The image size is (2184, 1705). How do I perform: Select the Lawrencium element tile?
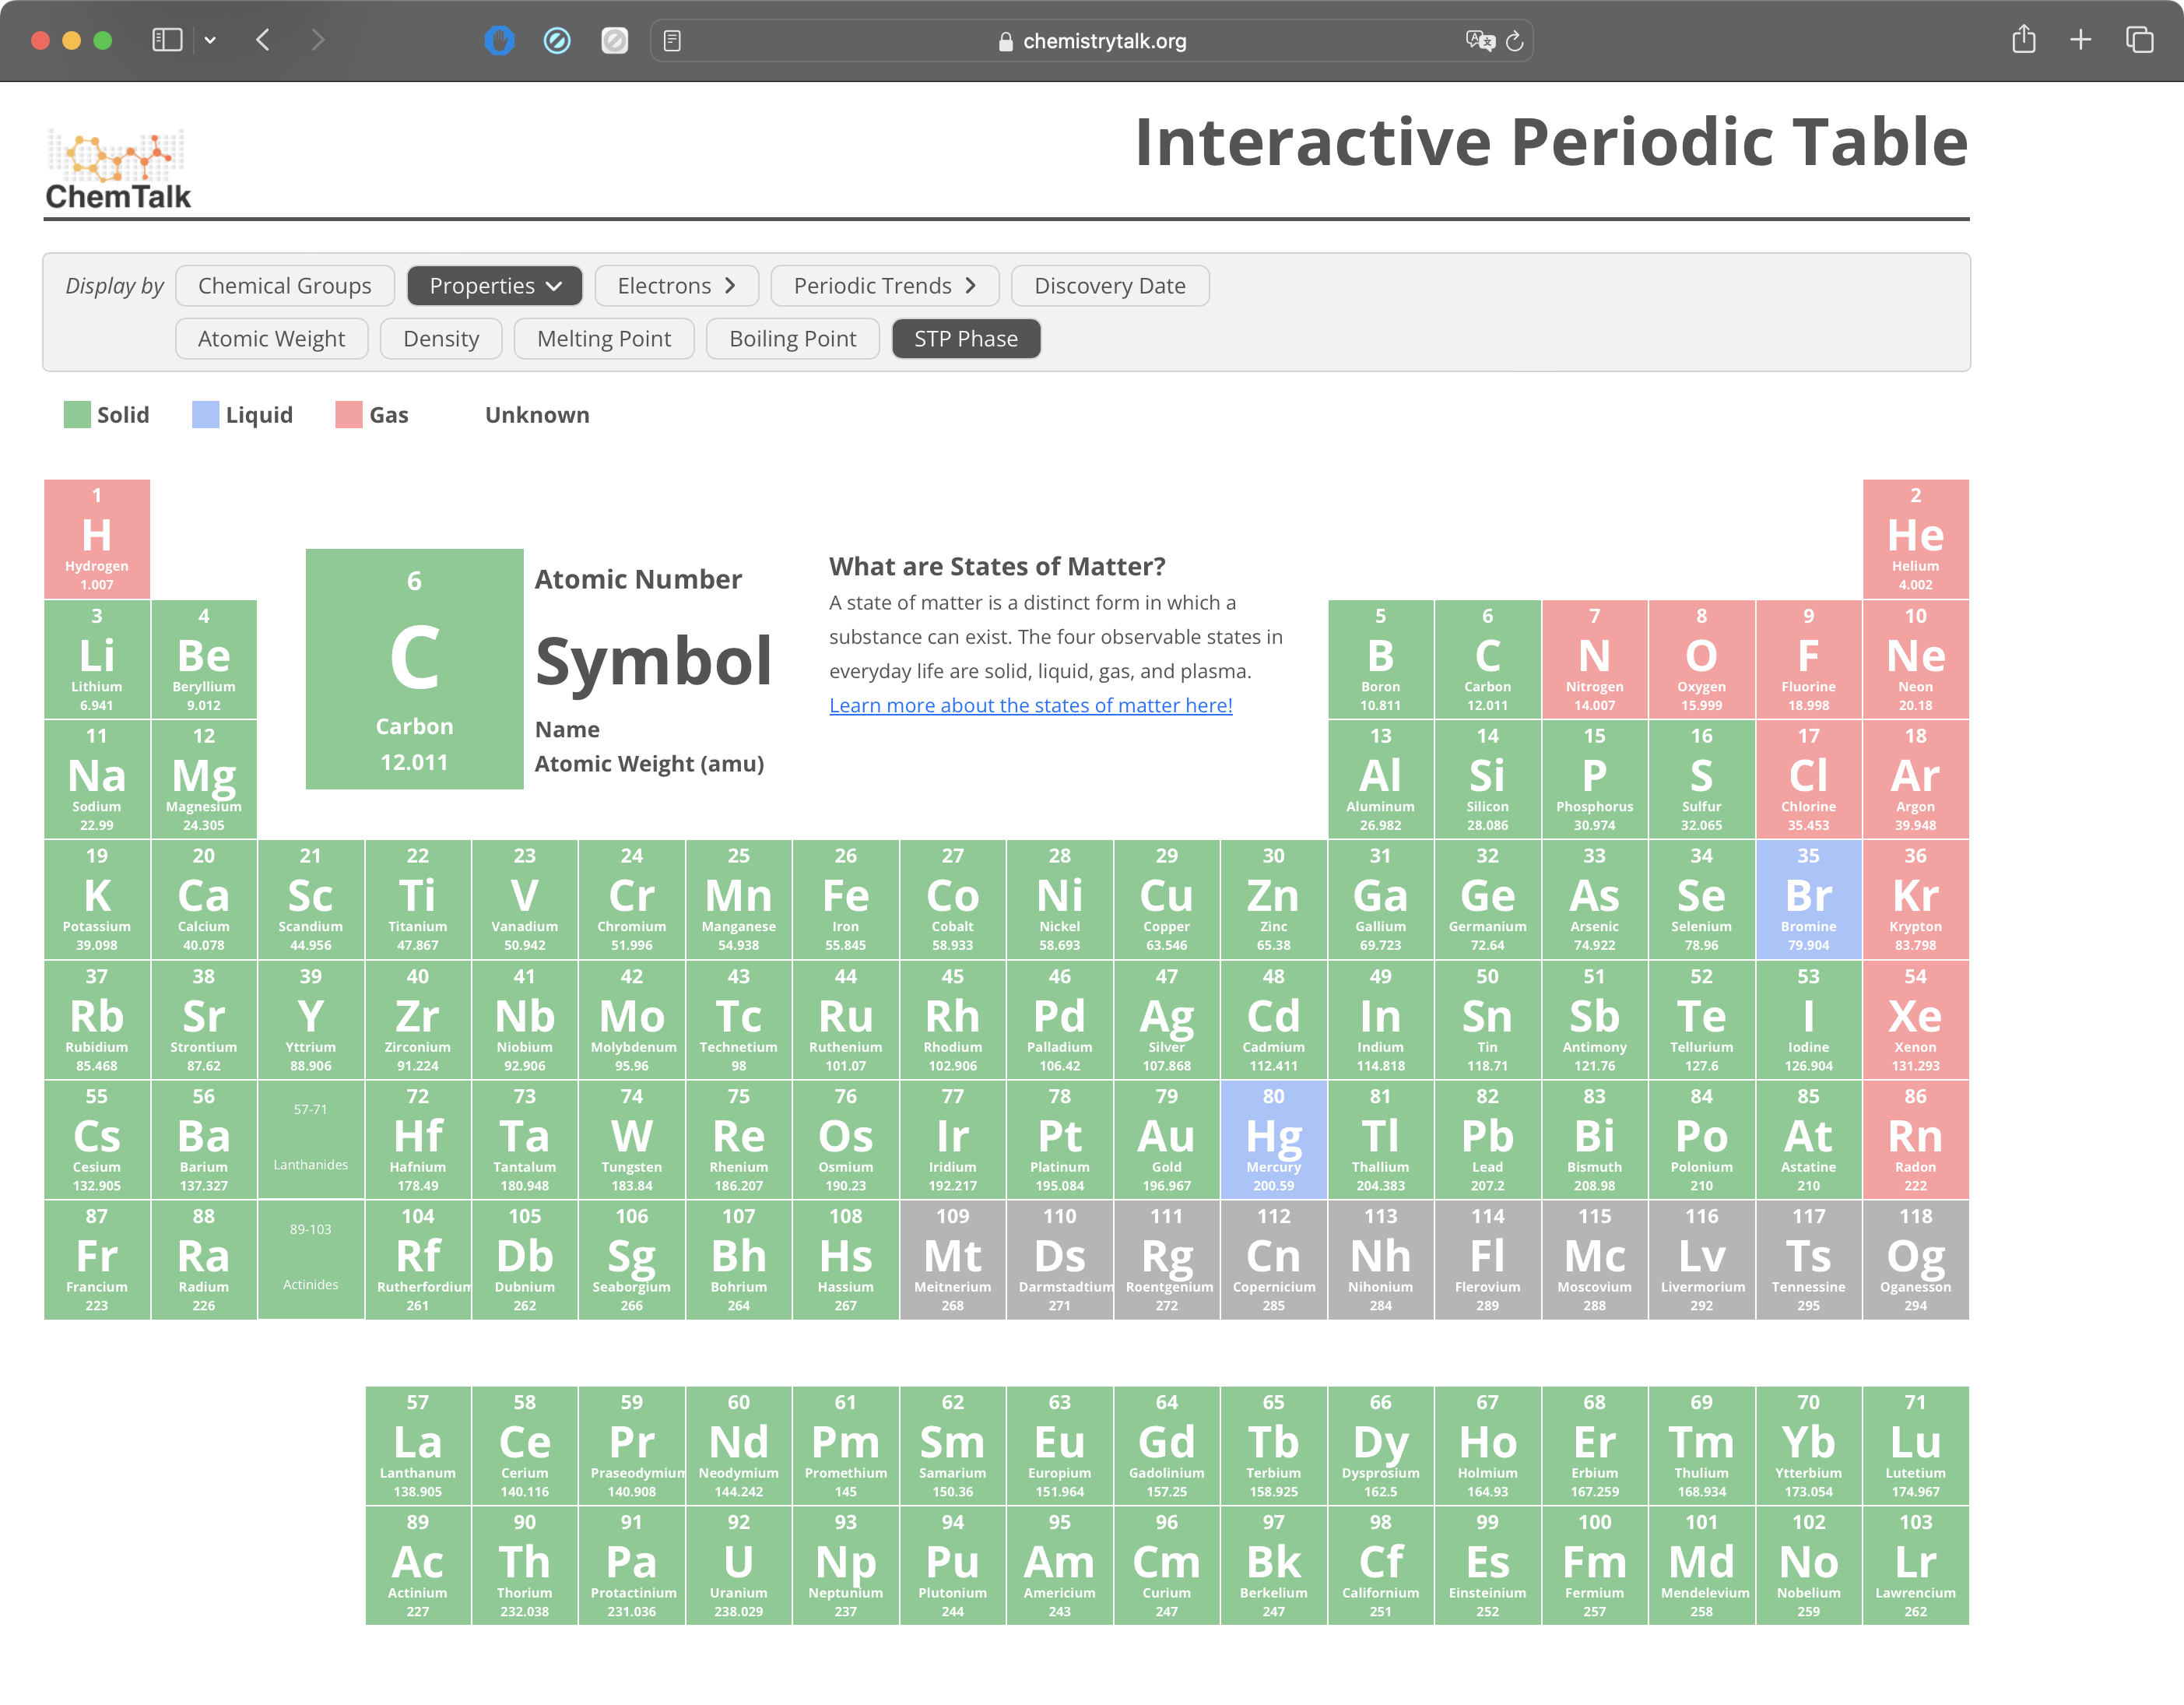point(1915,1566)
